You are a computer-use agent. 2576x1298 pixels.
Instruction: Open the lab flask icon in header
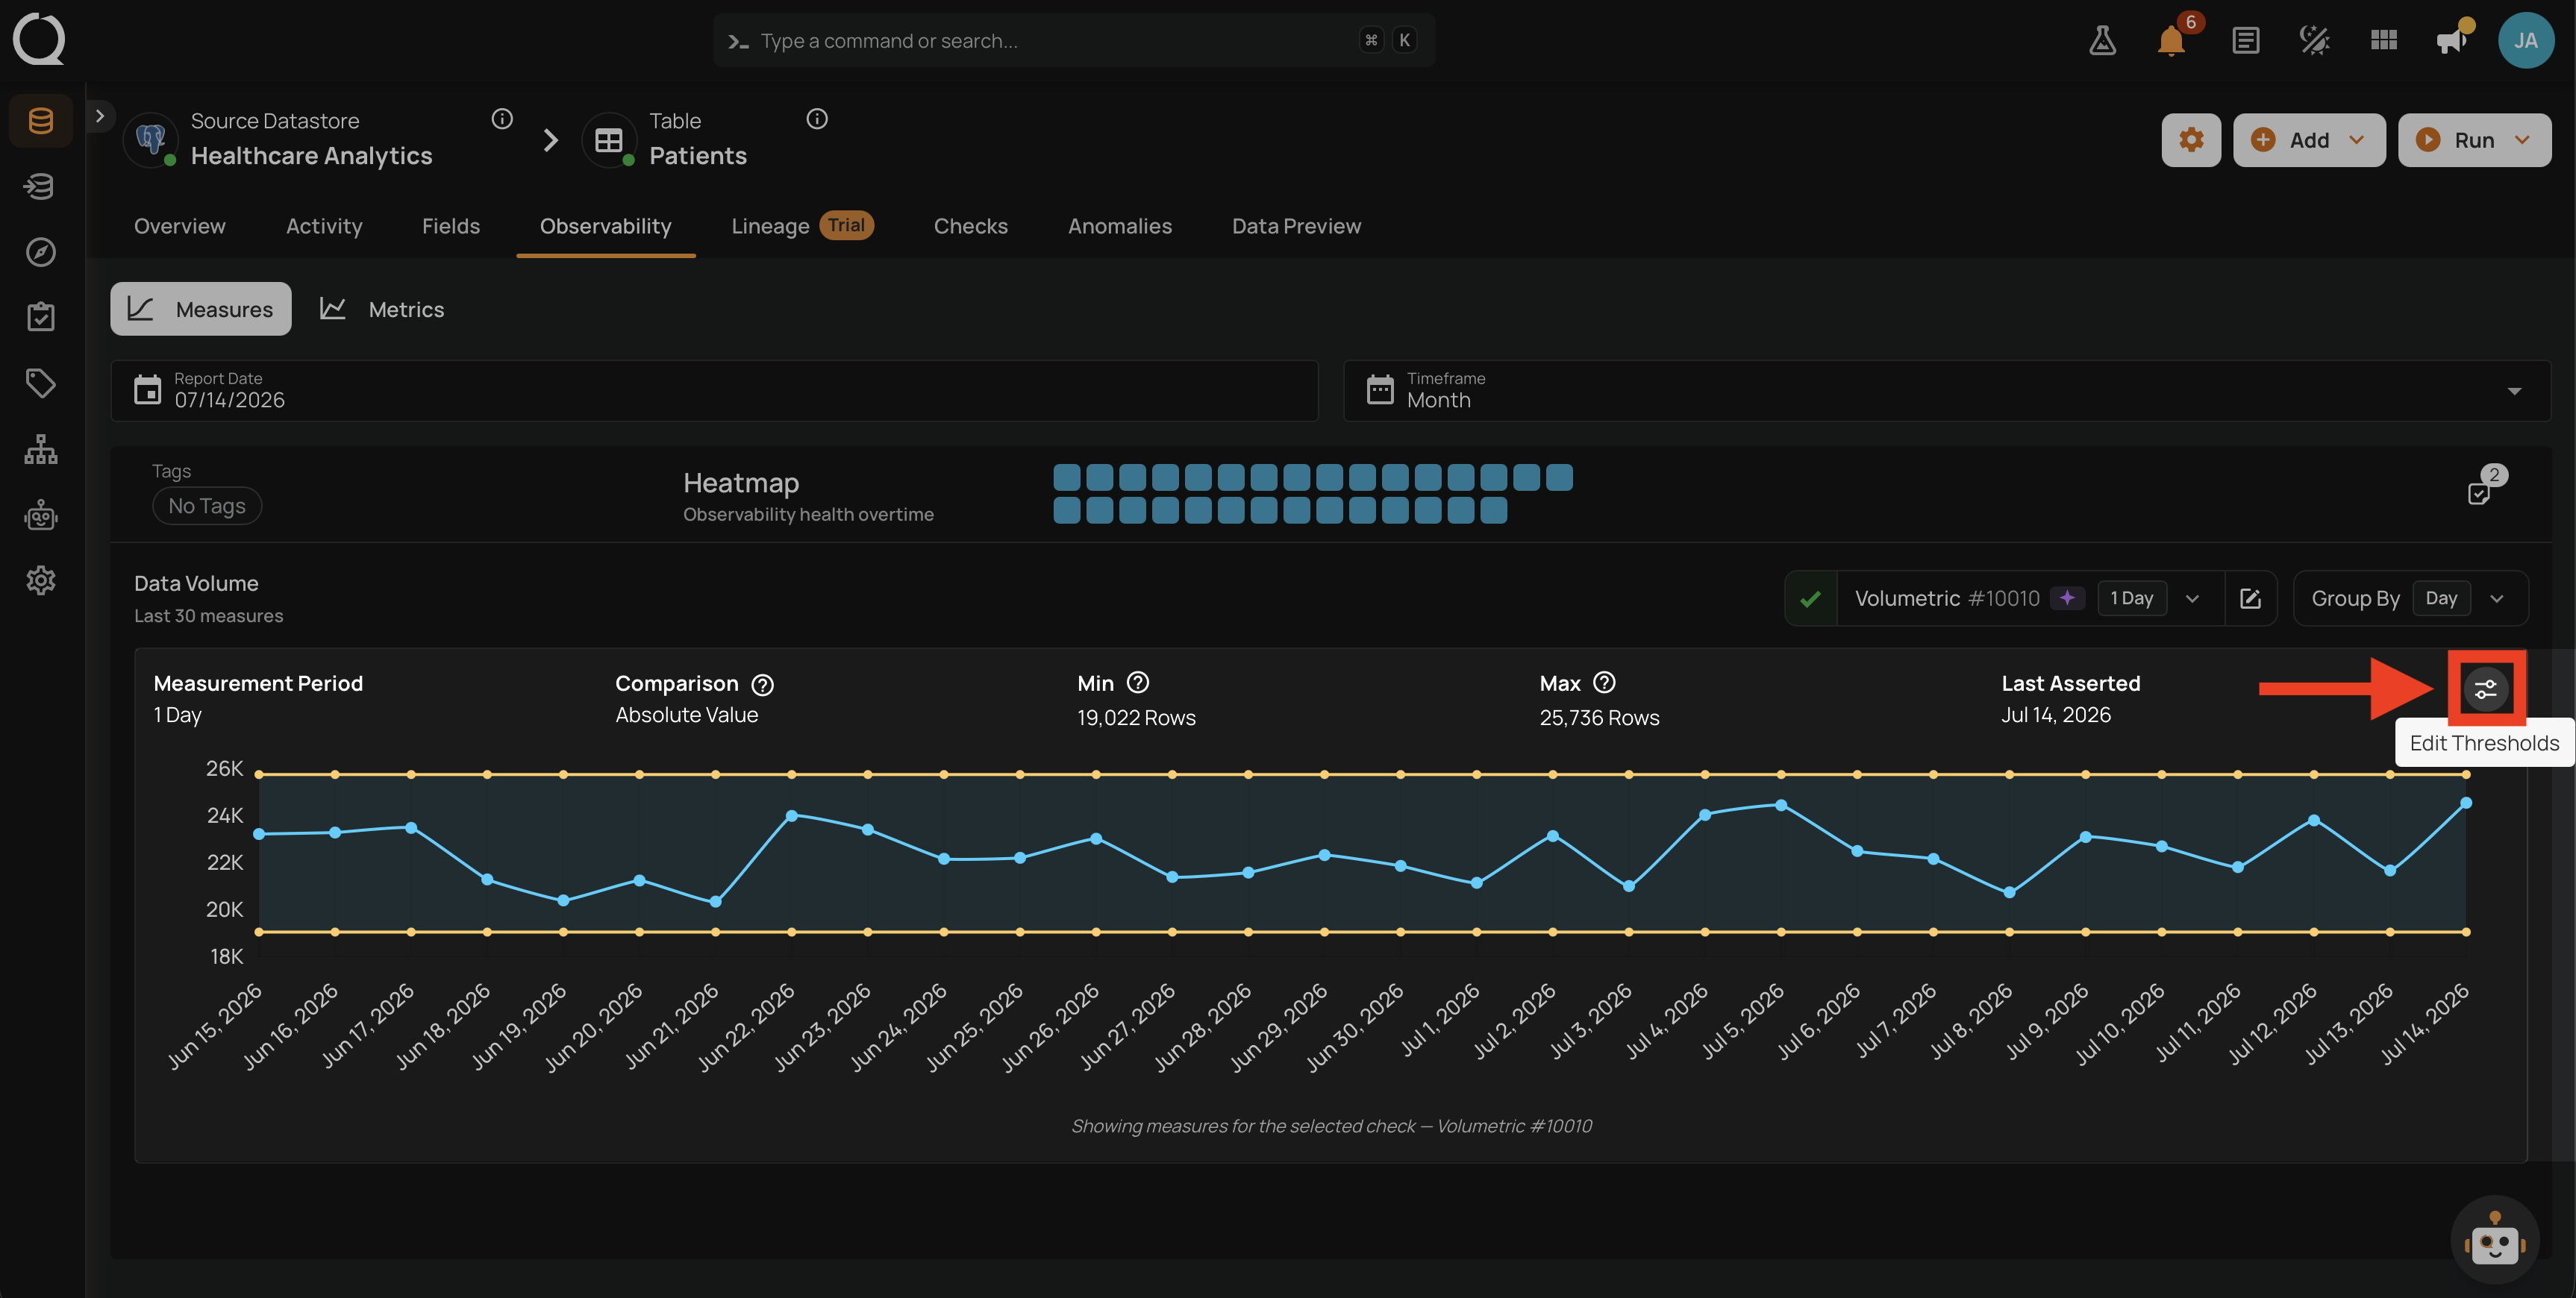pyautogui.click(x=2102, y=41)
